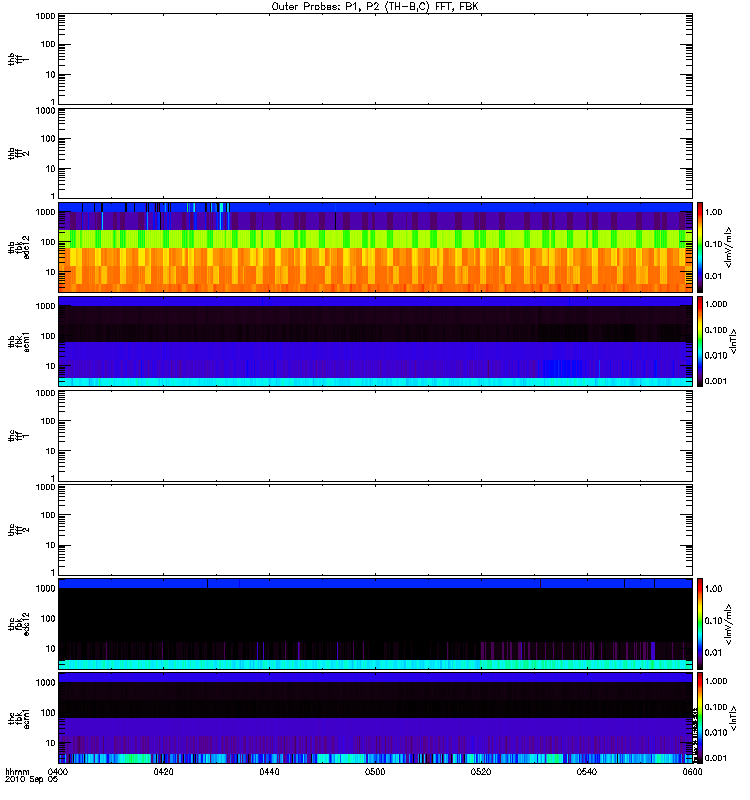Click the thb fff 1 y-axis title
The image size is (750, 800).
coord(19,59)
